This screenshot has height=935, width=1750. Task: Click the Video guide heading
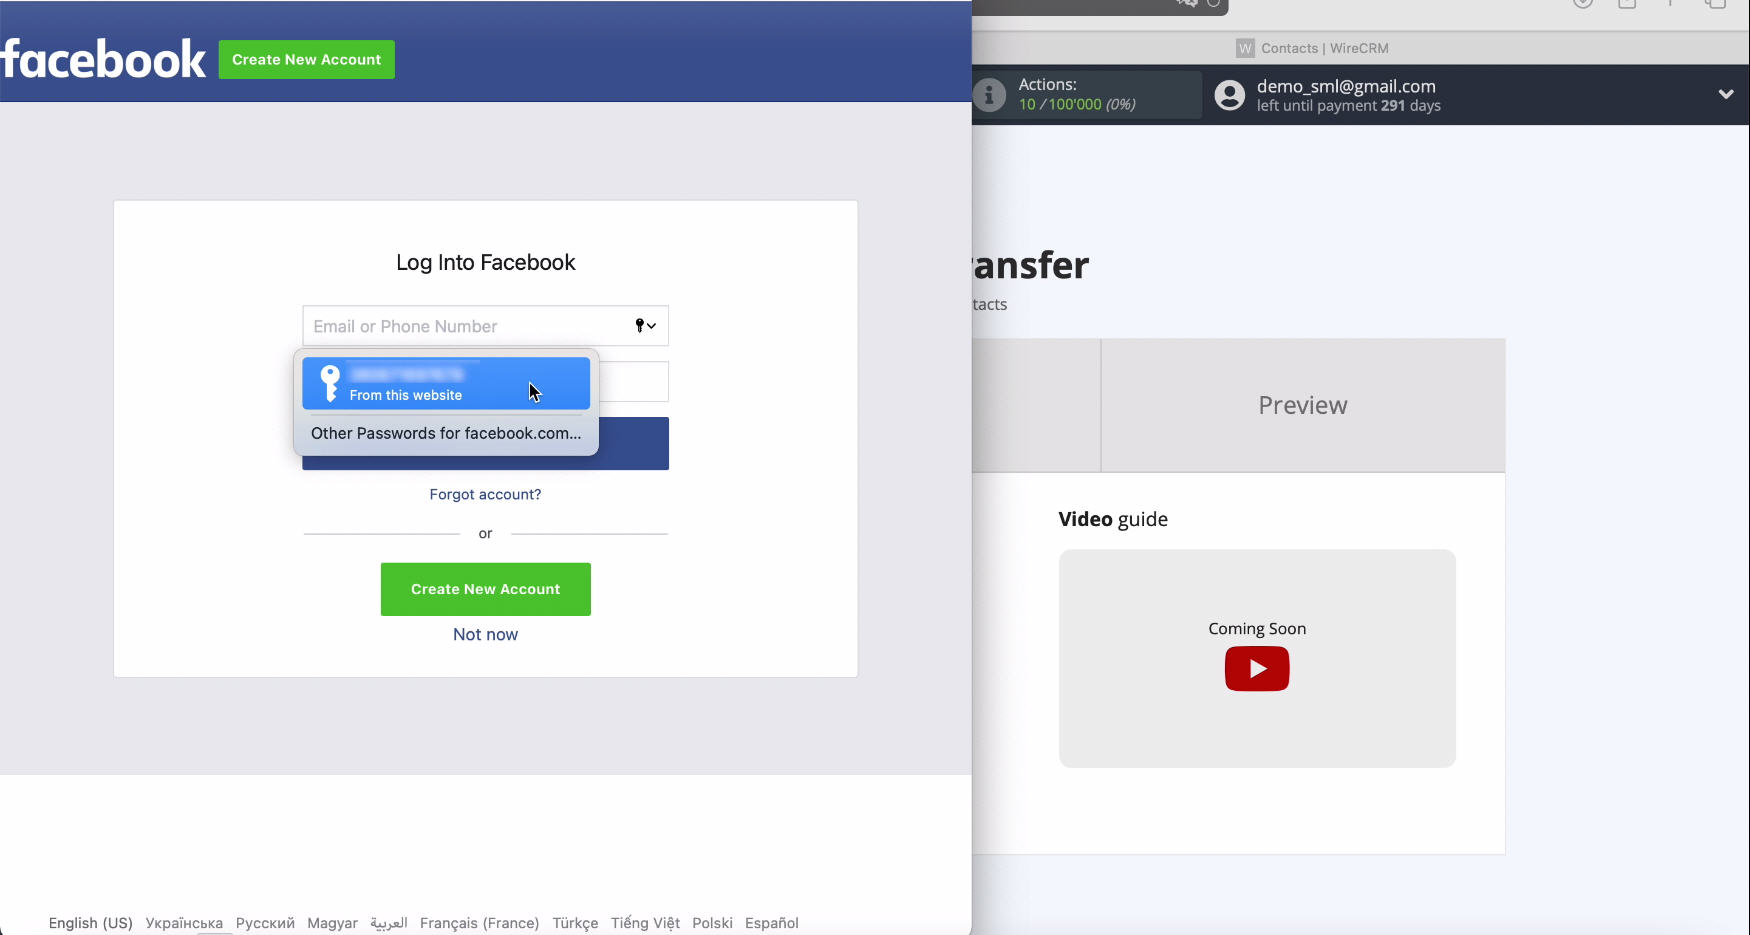coord(1113,519)
